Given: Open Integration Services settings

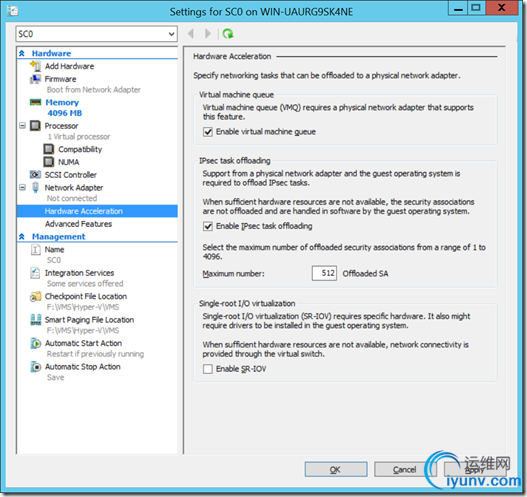Looking at the screenshot, I should point(79,273).
